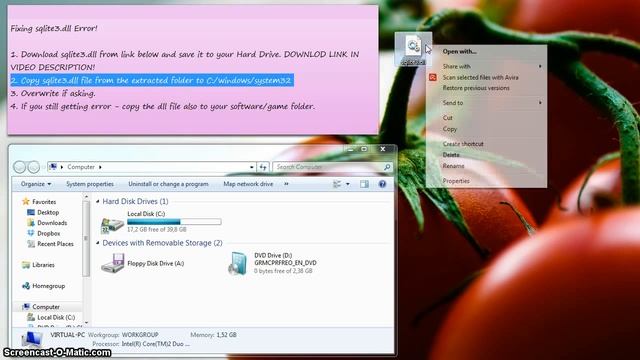Choose Rename in the context menu
640x360 pixels.
pyautogui.click(x=453, y=166)
